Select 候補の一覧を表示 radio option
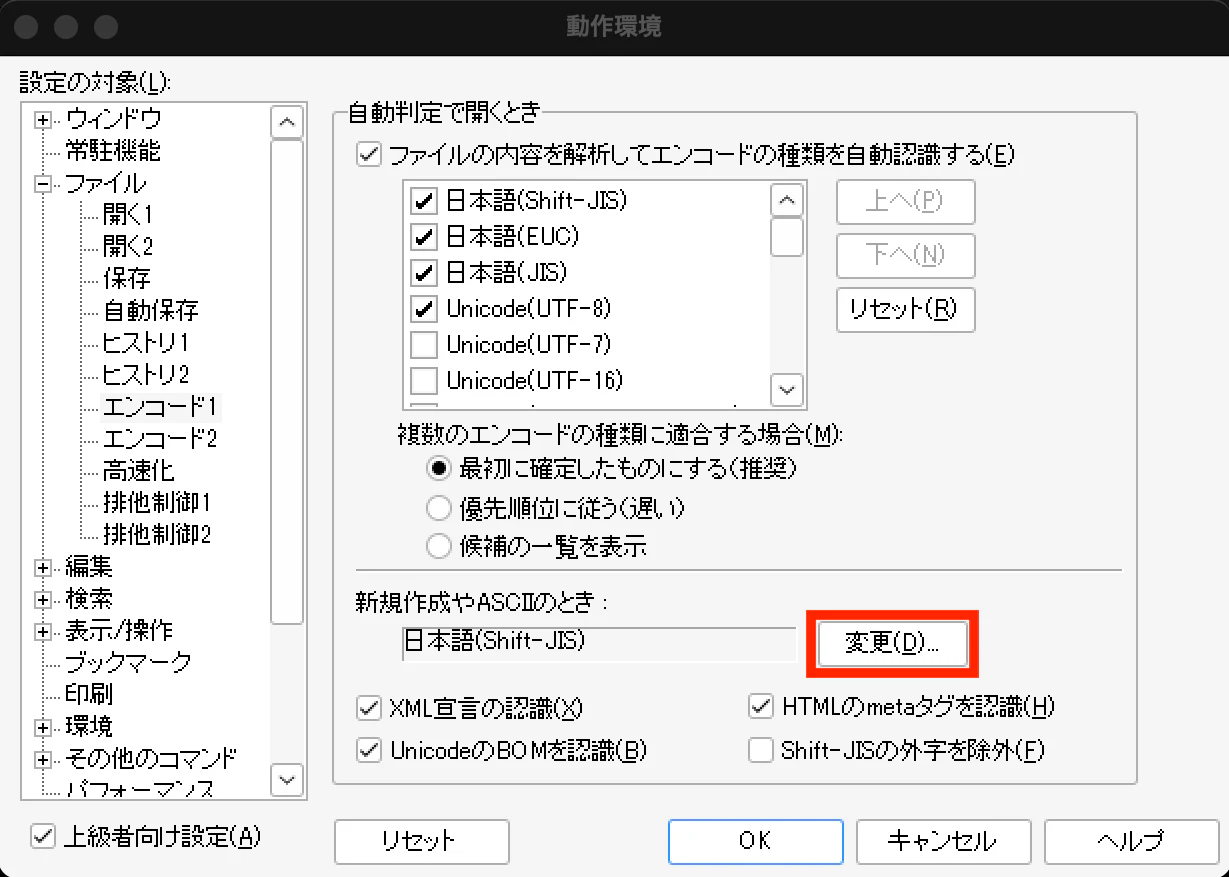Image resolution: width=1229 pixels, height=877 pixels. (x=438, y=546)
